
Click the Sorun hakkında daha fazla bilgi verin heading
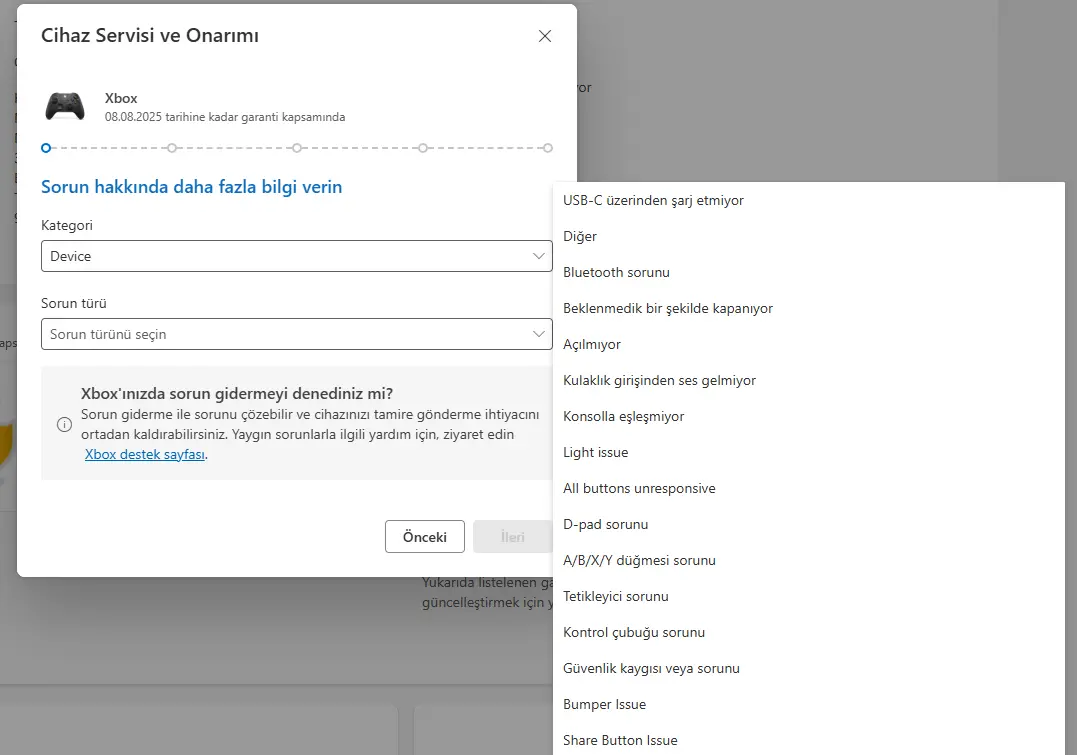pos(192,187)
